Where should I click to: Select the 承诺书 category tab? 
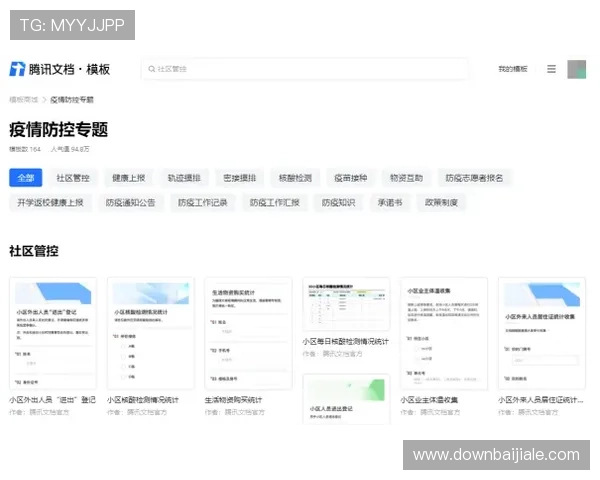pos(390,202)
